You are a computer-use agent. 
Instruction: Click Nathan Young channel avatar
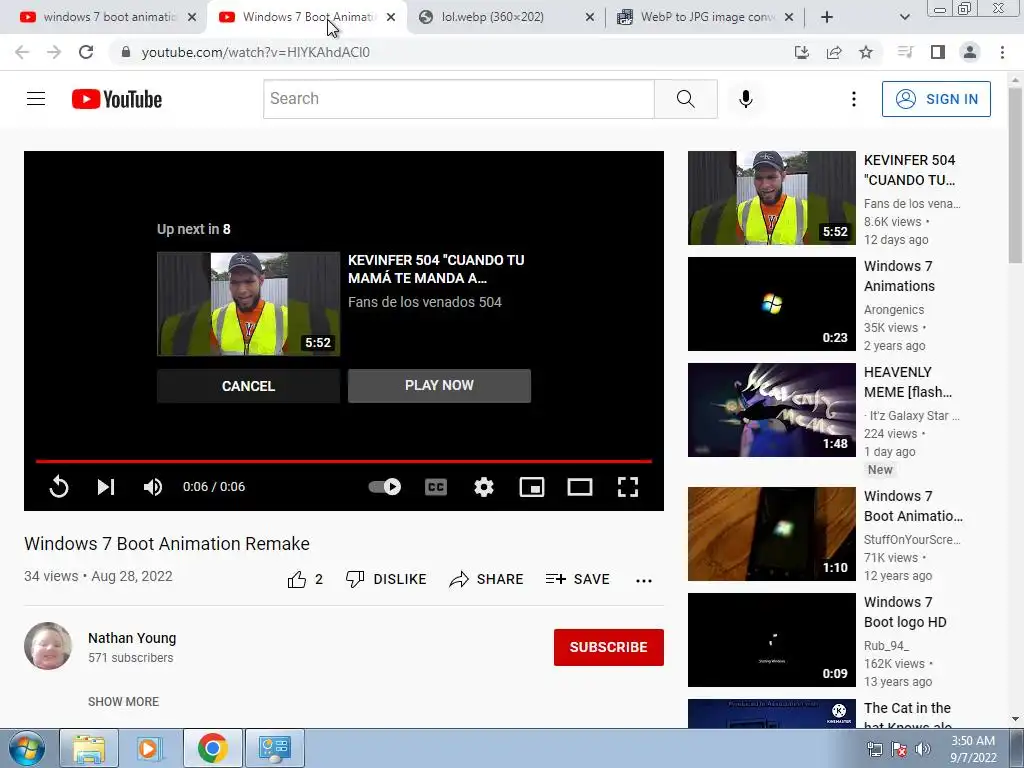point(48,646)
